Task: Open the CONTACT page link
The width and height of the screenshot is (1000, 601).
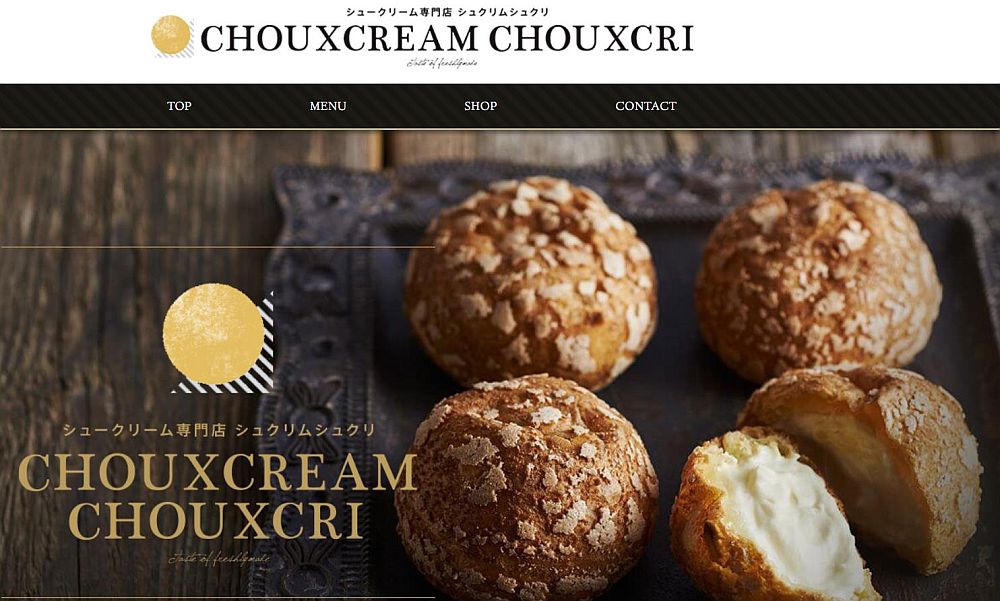Action: pyautogui.click(x=645, y=106)
